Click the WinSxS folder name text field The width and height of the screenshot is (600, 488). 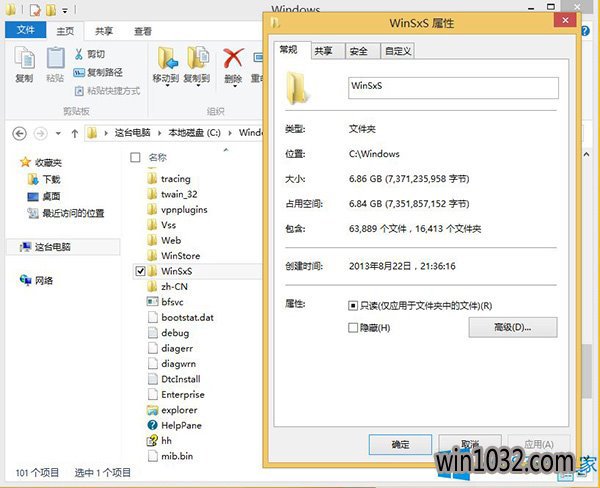(452, 86)
